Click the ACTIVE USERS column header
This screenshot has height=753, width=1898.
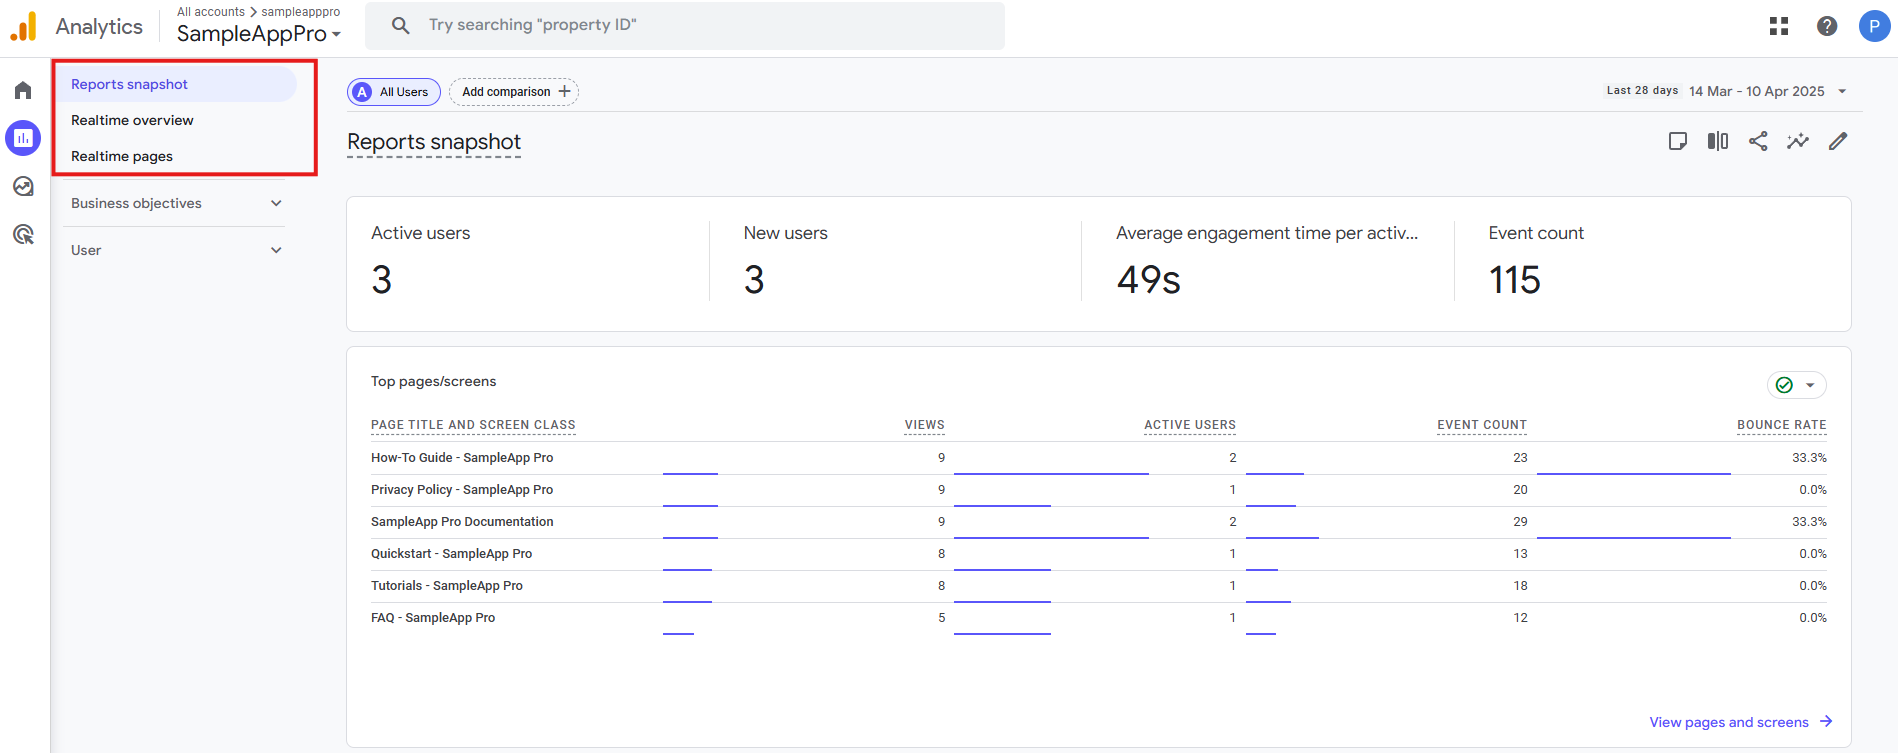click(1190, 425)
